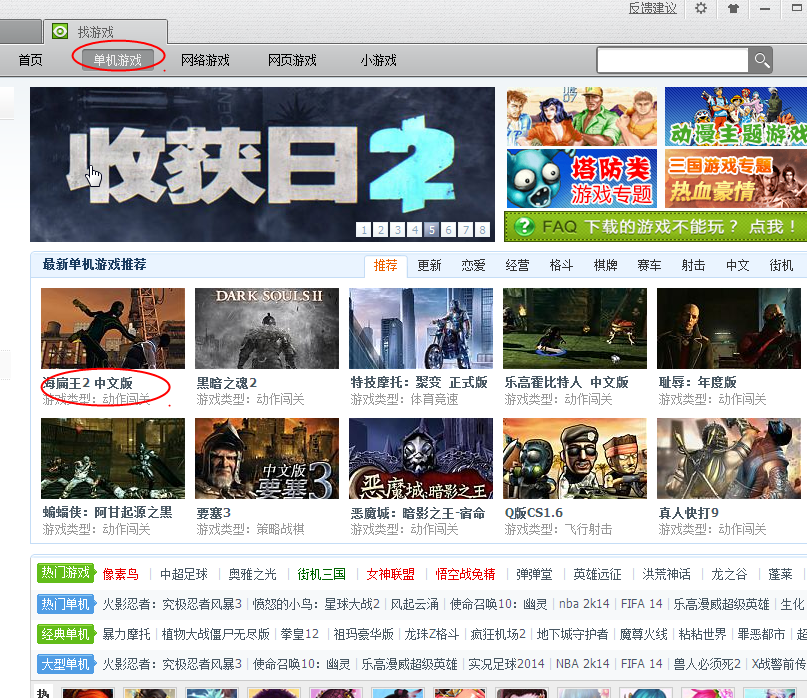Image resolution: width=807 pixels, height=698 pixels.
Task: Open the 网页游戏 navigation item
Action: [x=292, y=60]
